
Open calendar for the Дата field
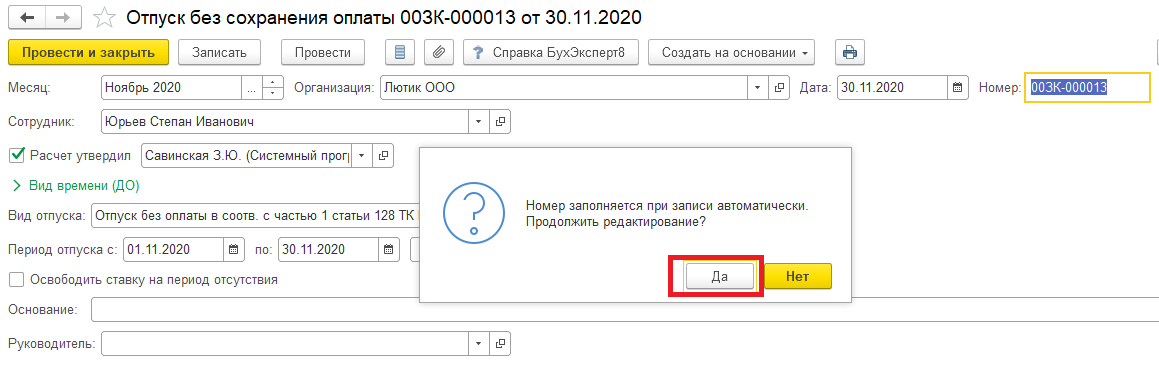click(957, 87)
